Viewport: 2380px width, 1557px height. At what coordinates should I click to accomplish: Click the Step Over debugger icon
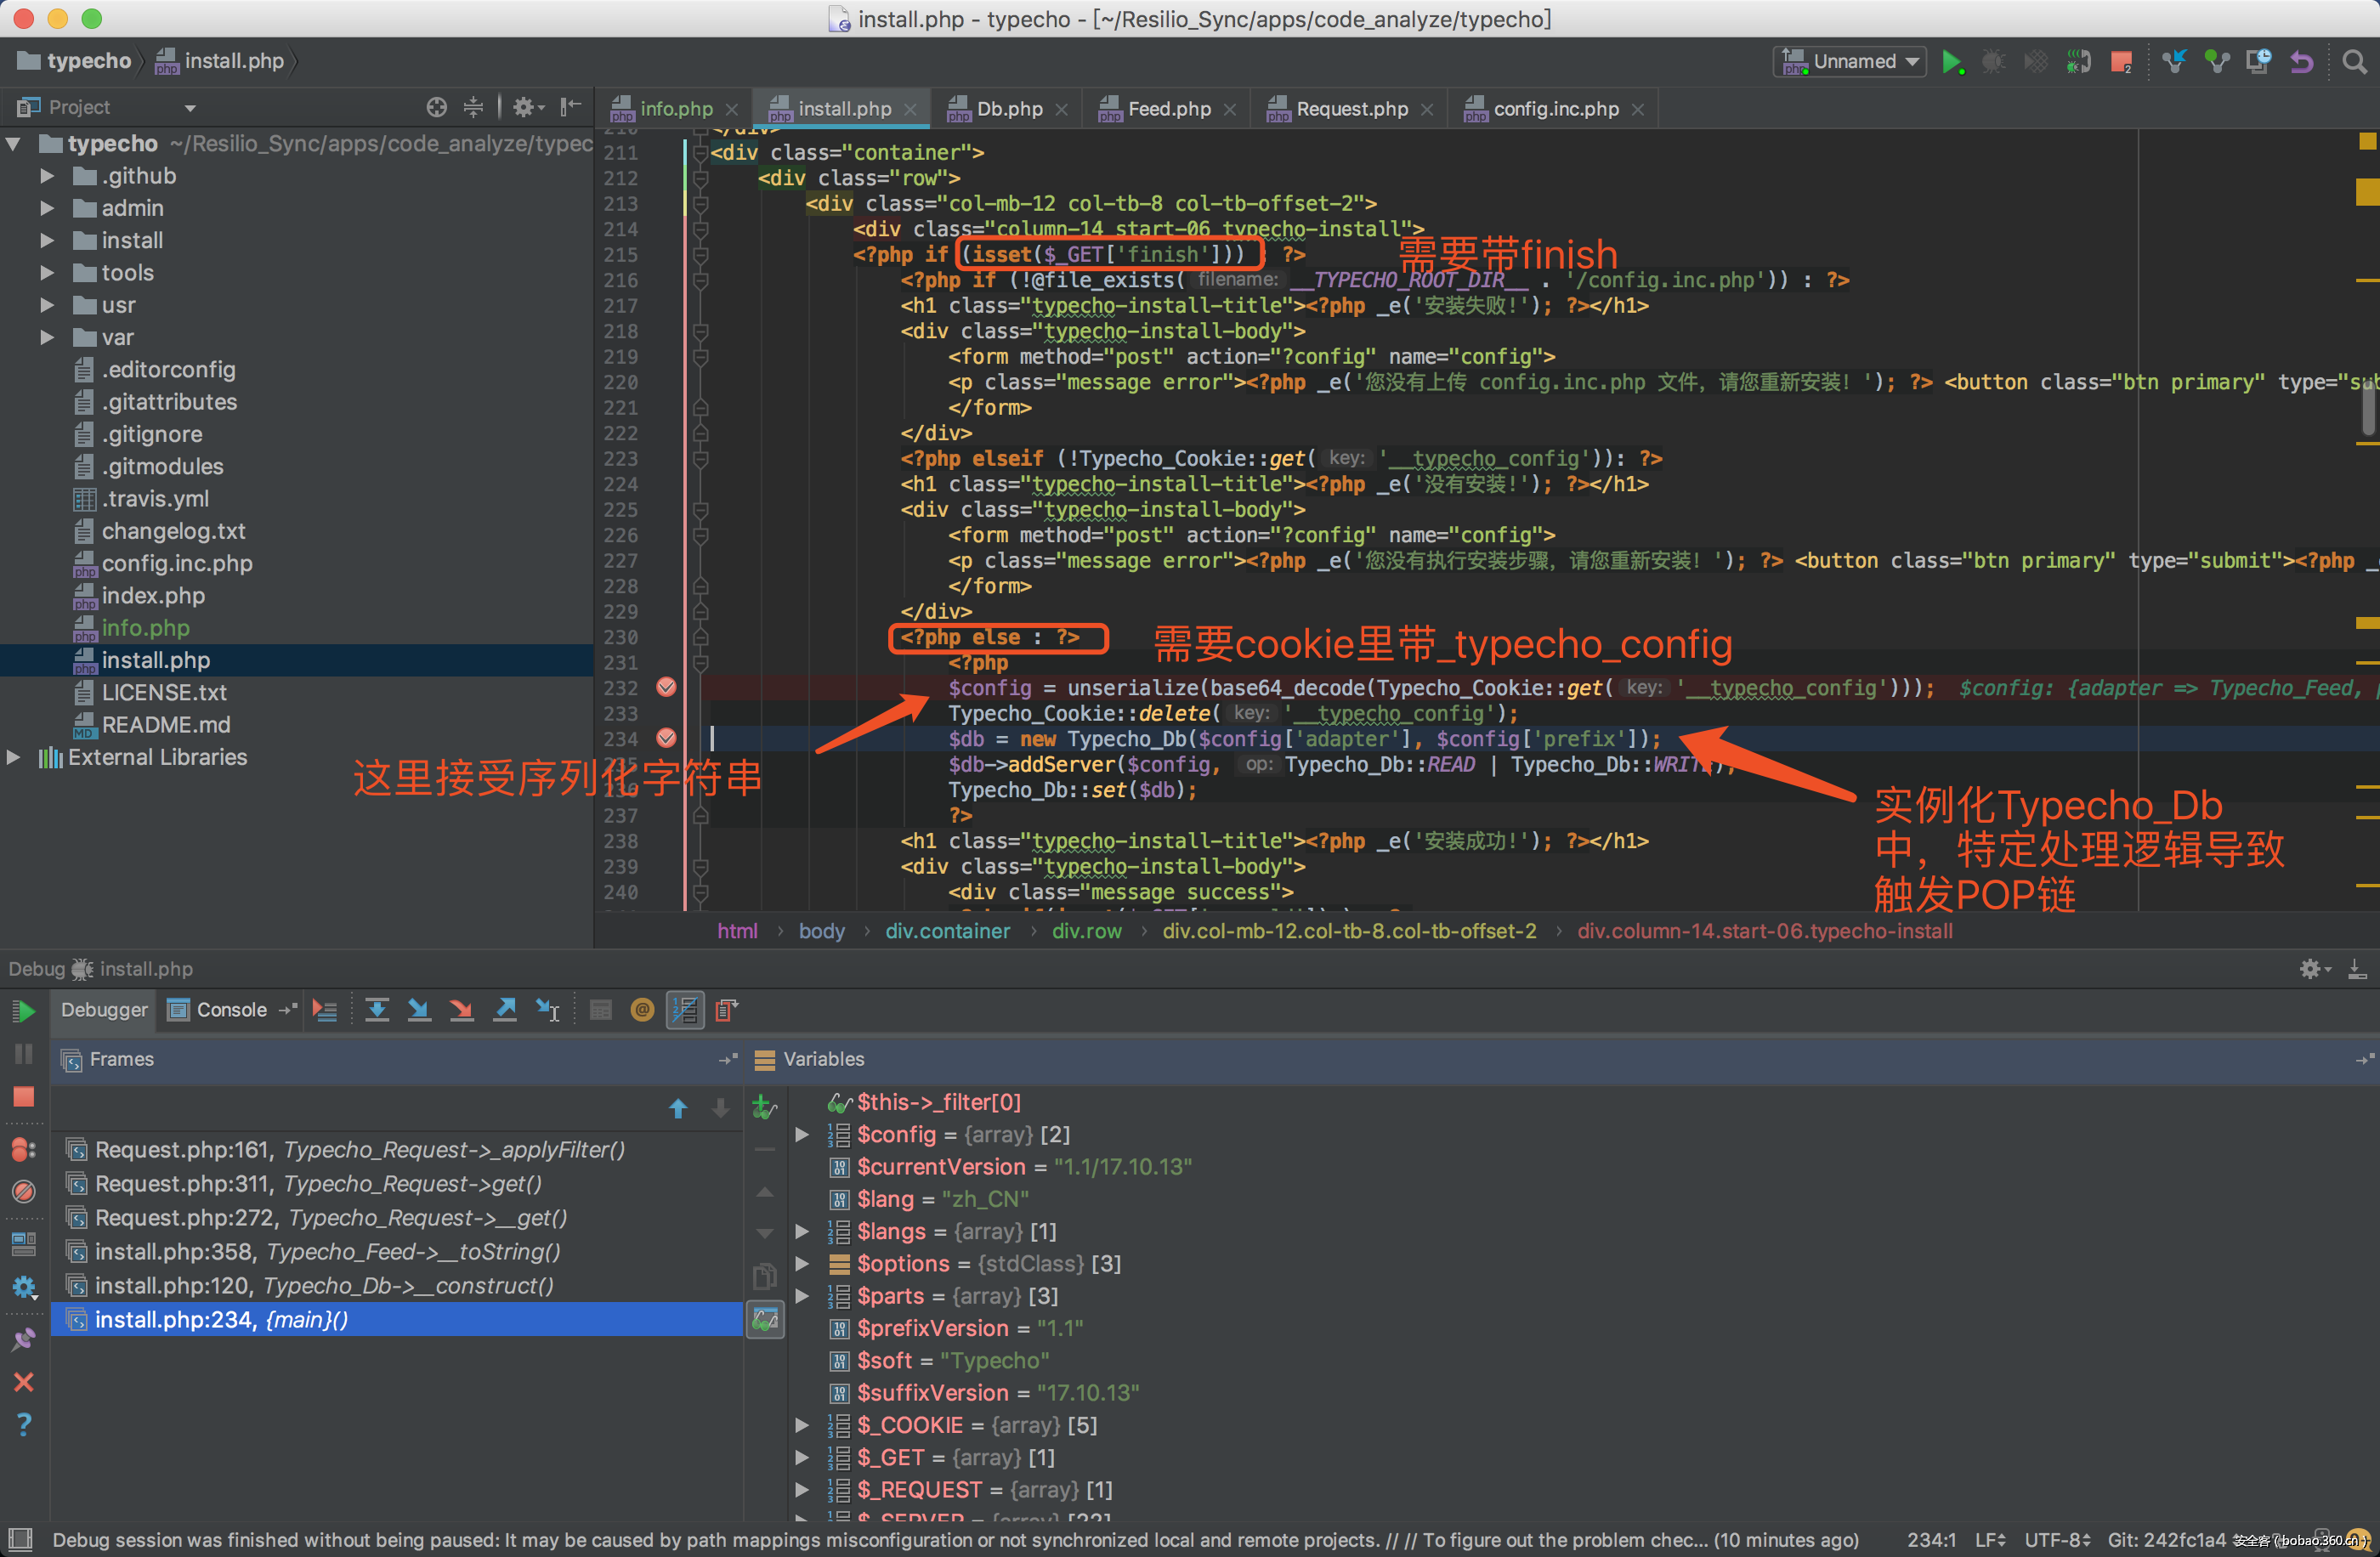click(x=377, y=1010)
